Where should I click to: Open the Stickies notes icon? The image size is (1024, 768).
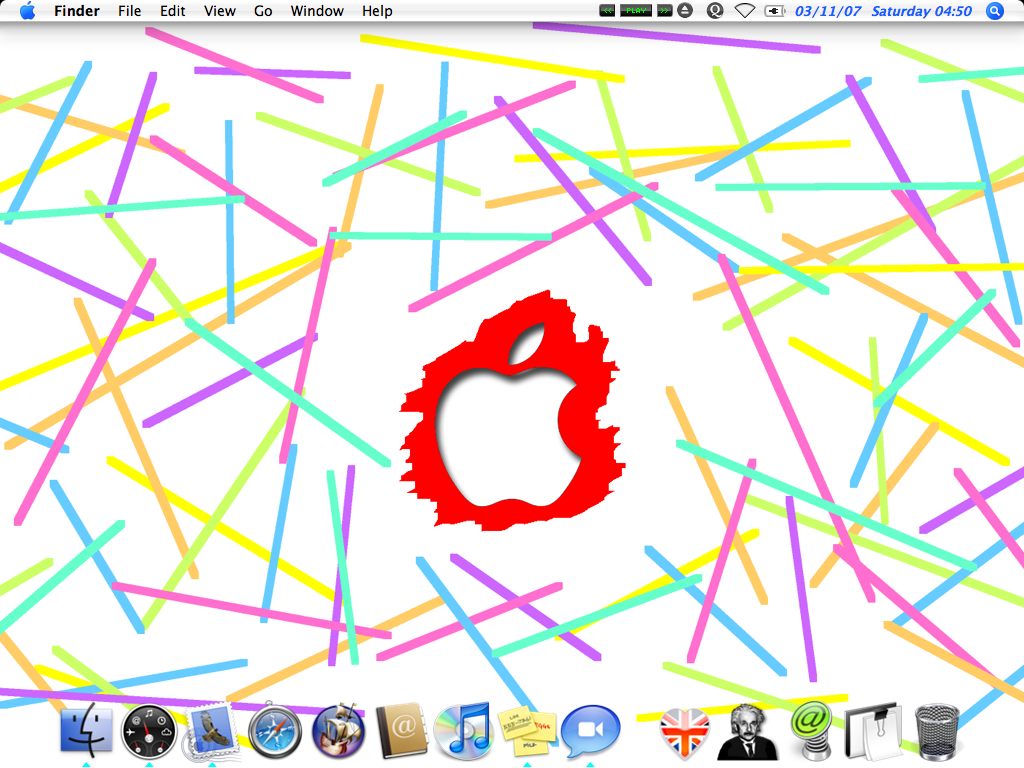click(x=527, y=731)
